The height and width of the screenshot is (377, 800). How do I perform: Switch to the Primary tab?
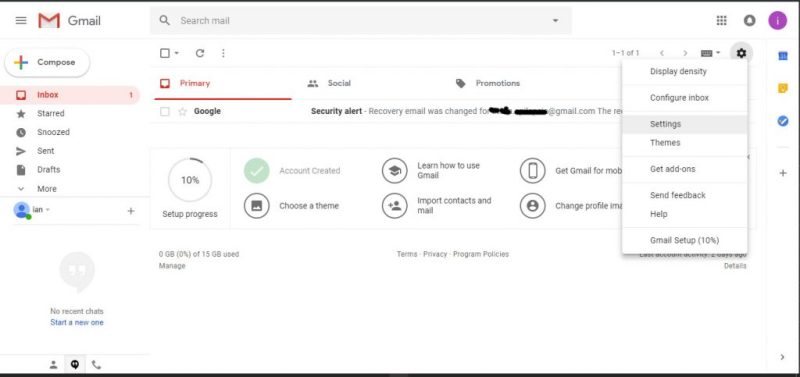(x=223, y=83)
